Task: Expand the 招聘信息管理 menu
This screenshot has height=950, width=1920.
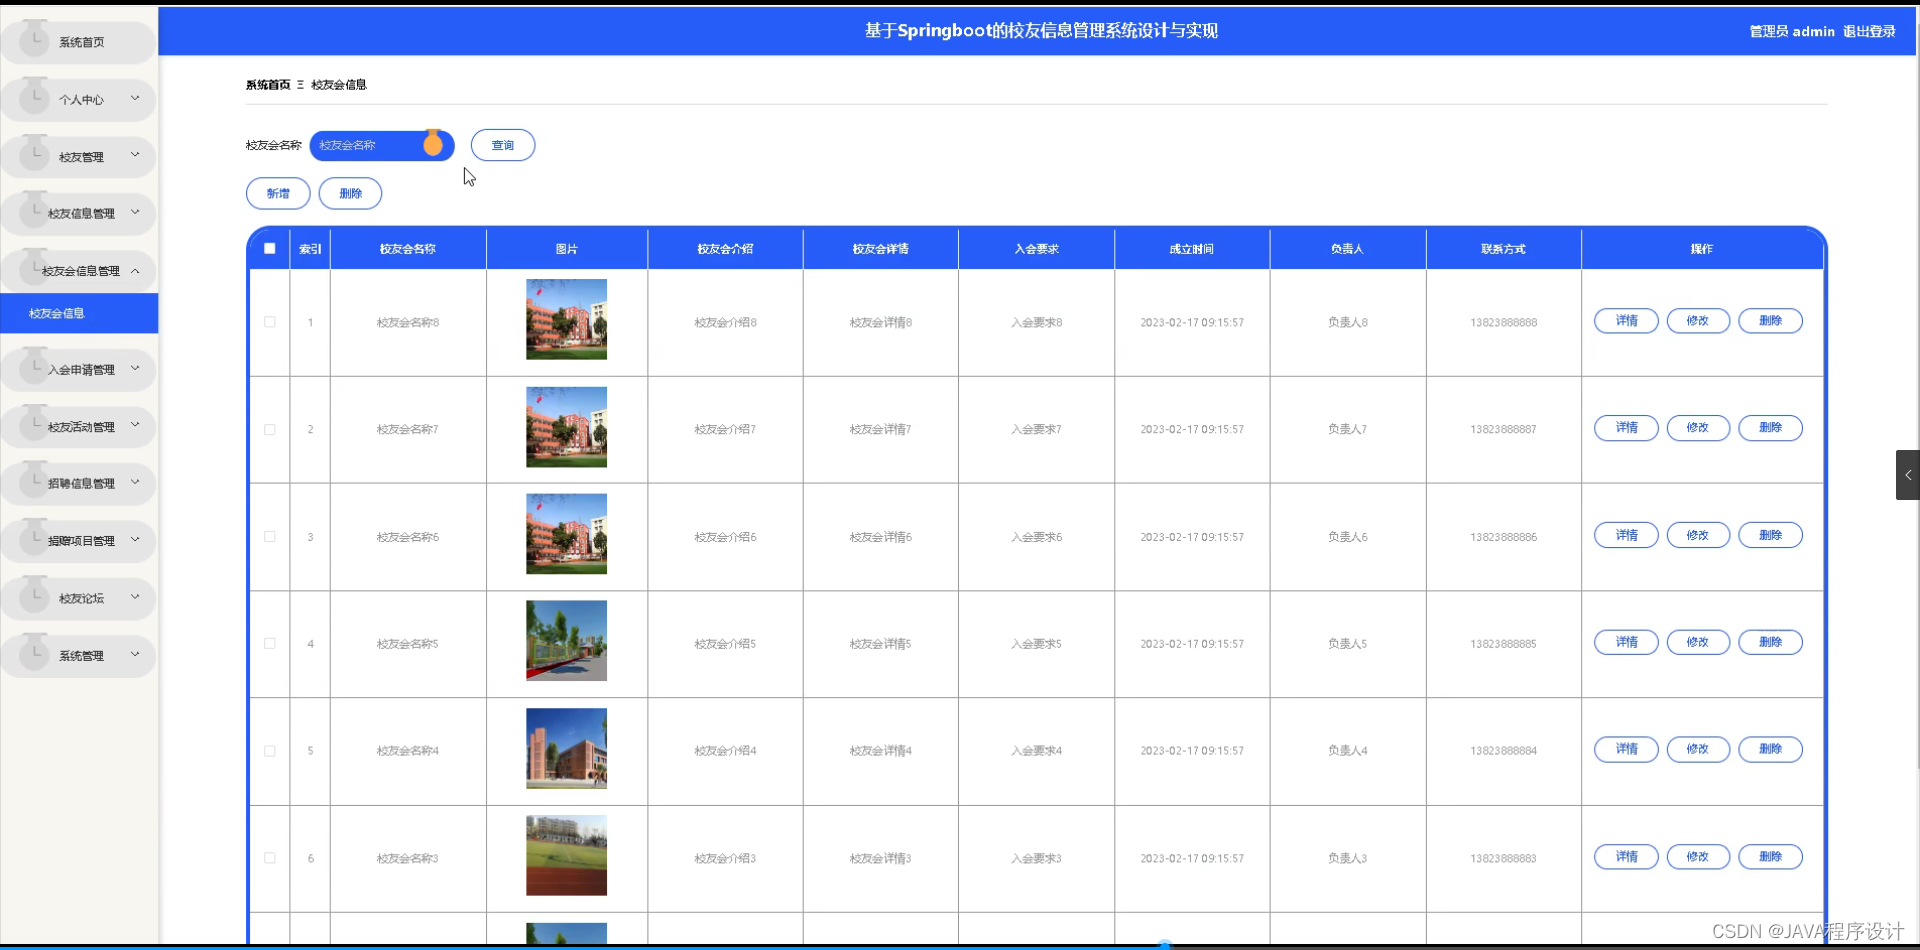Action: [x=79, y=483]
